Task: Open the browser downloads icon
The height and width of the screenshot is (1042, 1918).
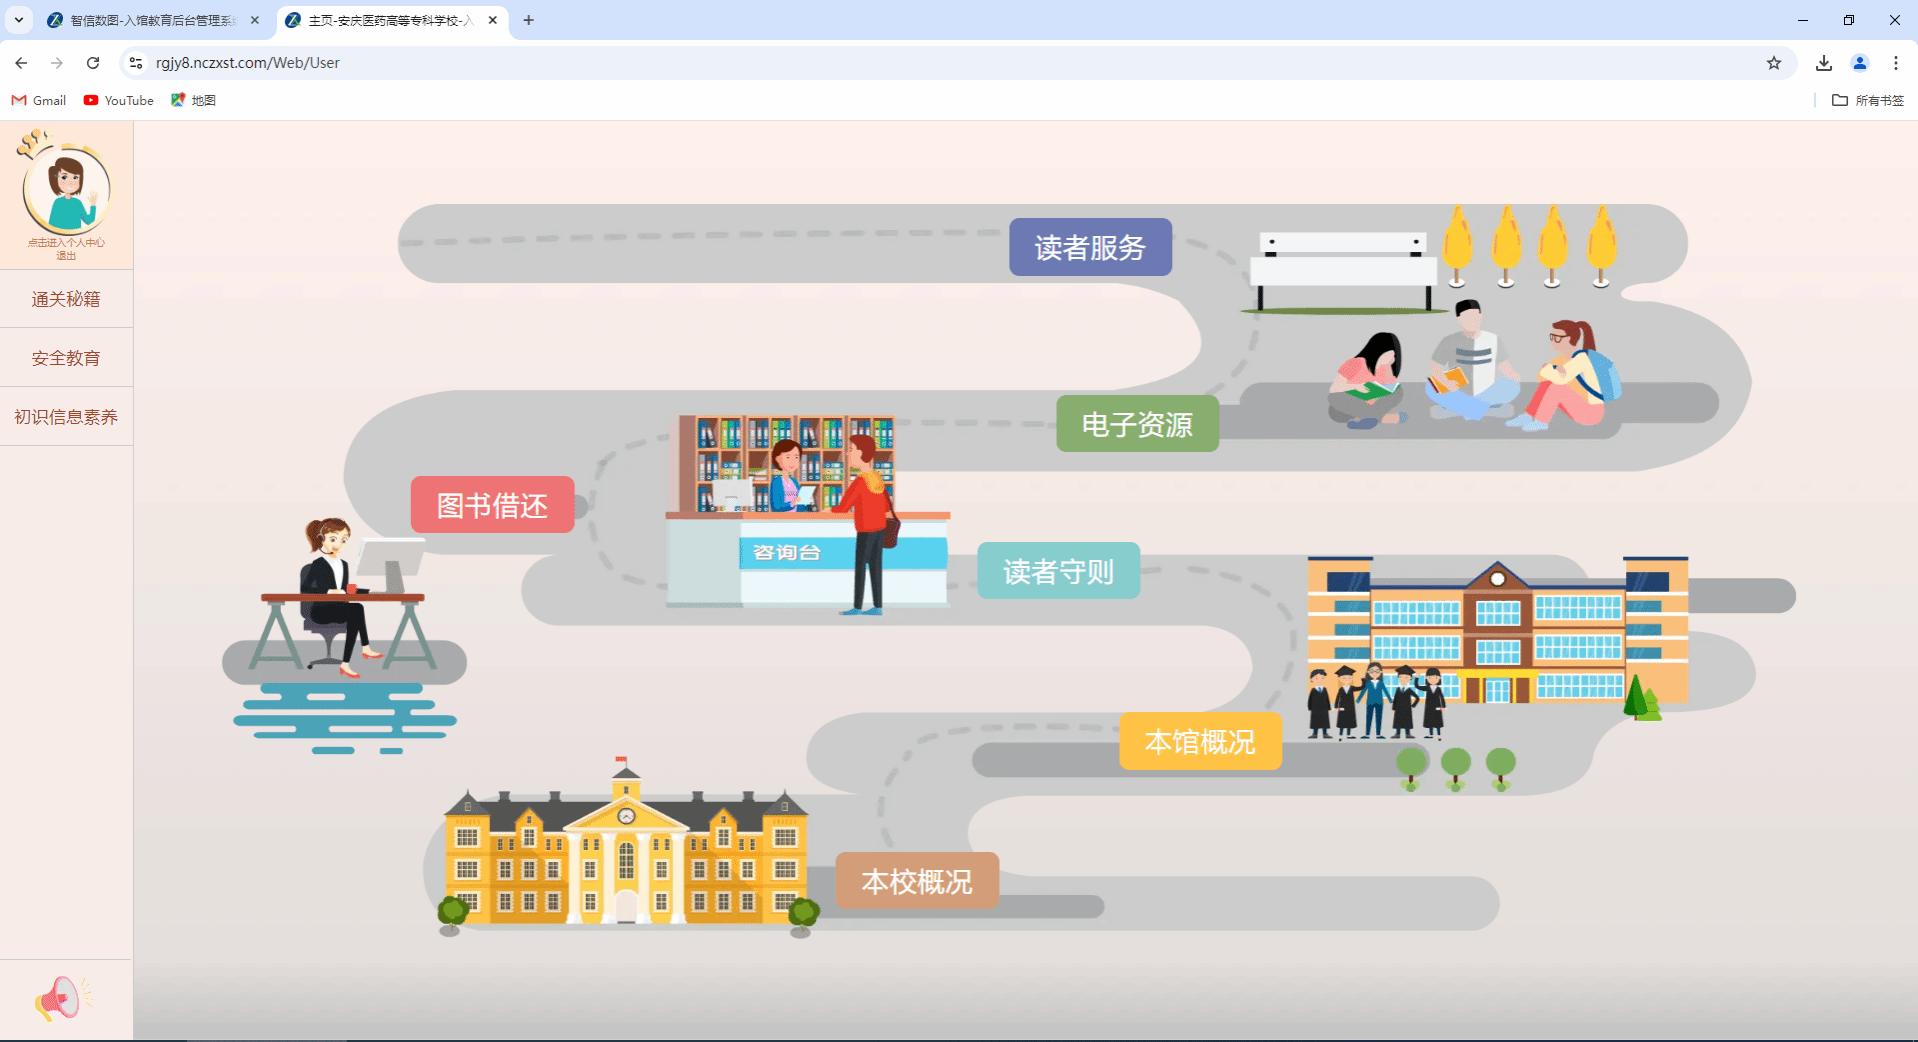Action: coord(1823,63)
